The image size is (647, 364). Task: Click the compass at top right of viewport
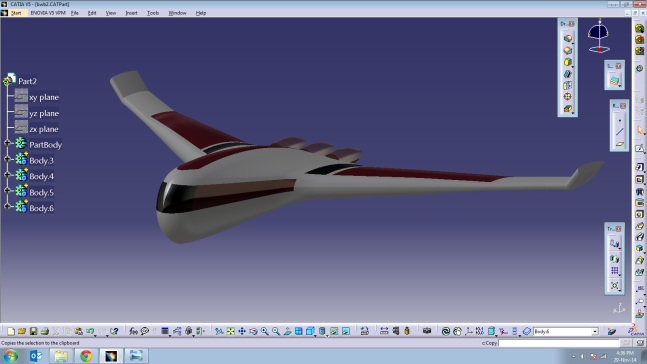[599, 36]
